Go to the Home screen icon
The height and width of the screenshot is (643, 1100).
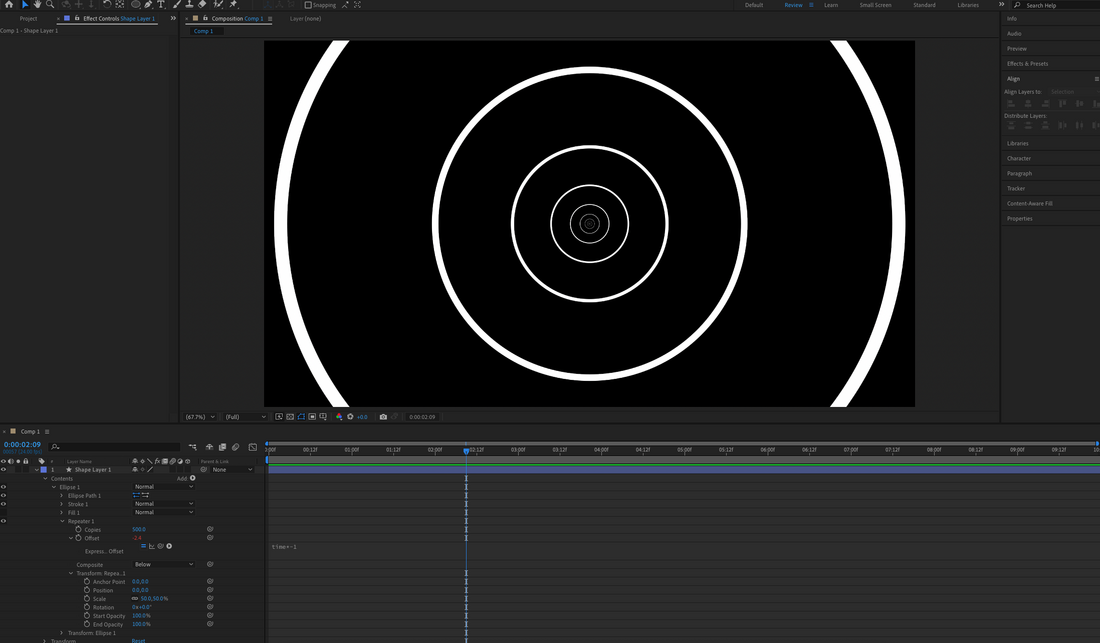coord(9,4)
